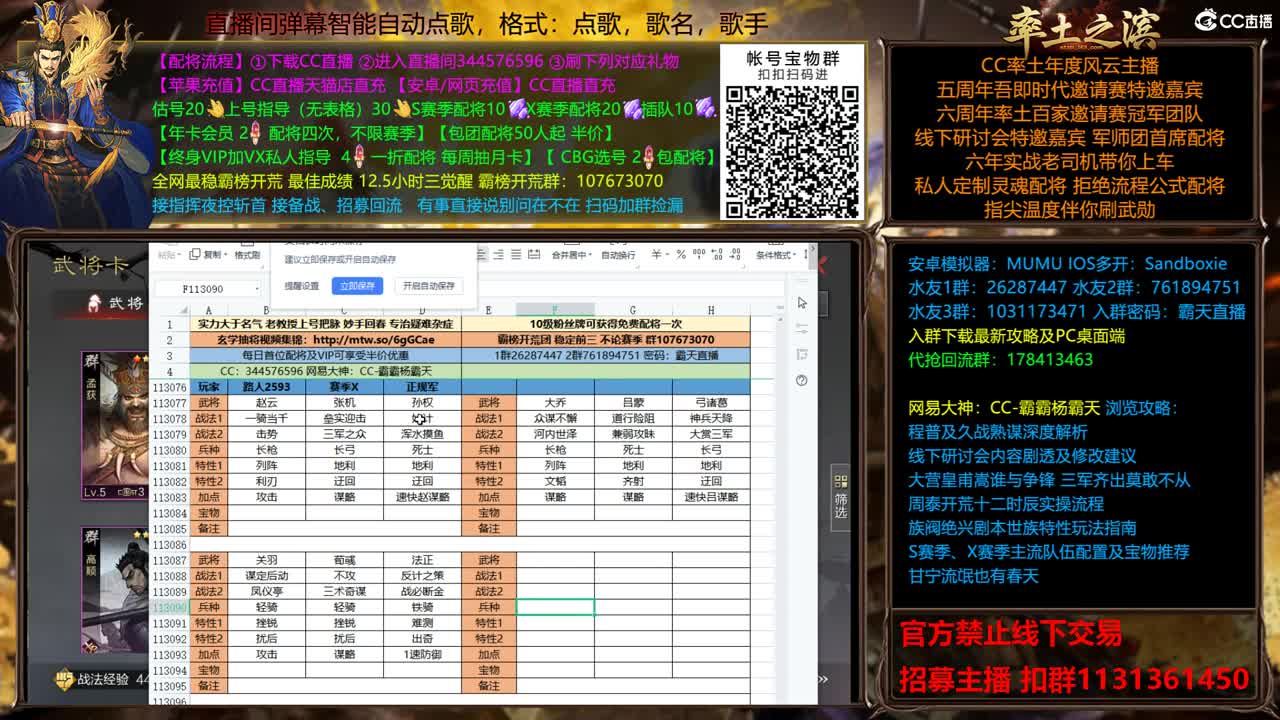Screen dimensions: 1280x720
Task: Click cell containing 关羽
Action: pos(266,560)
